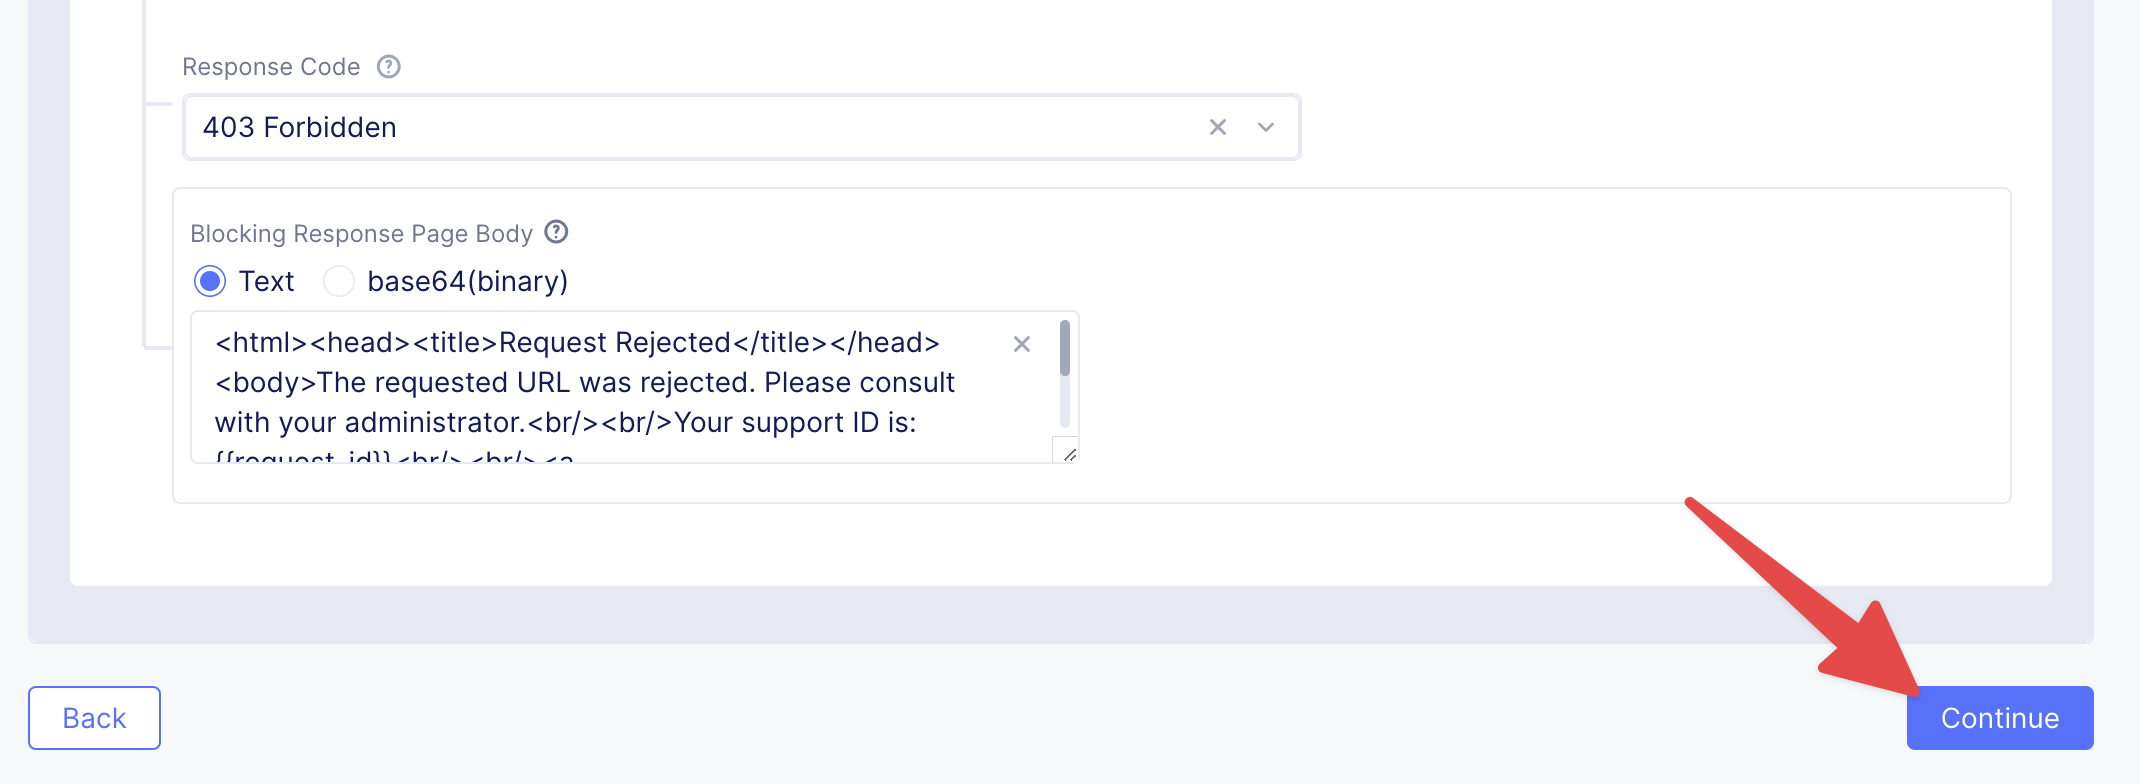The image size is (2140, 784).
Task: Open the 403 Forbidden combo box
Action: pos(690,127)
